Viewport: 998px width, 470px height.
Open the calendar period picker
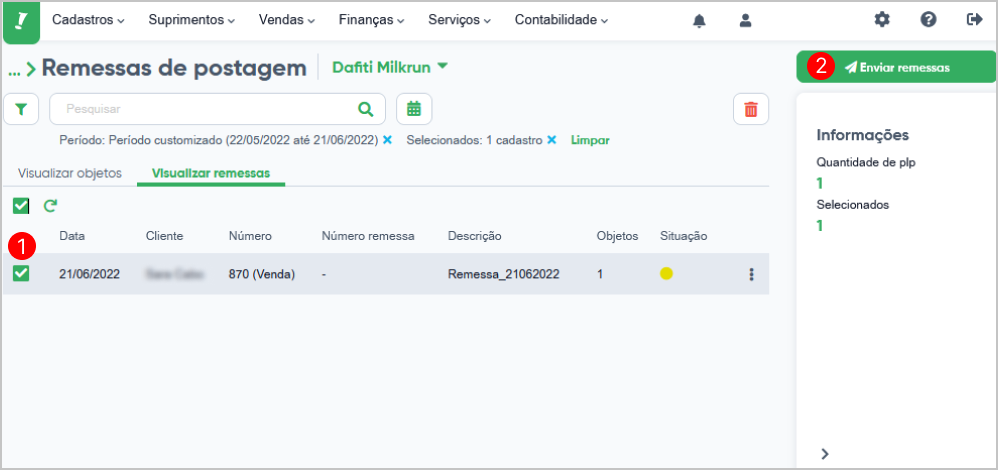[x=414, y=109]
